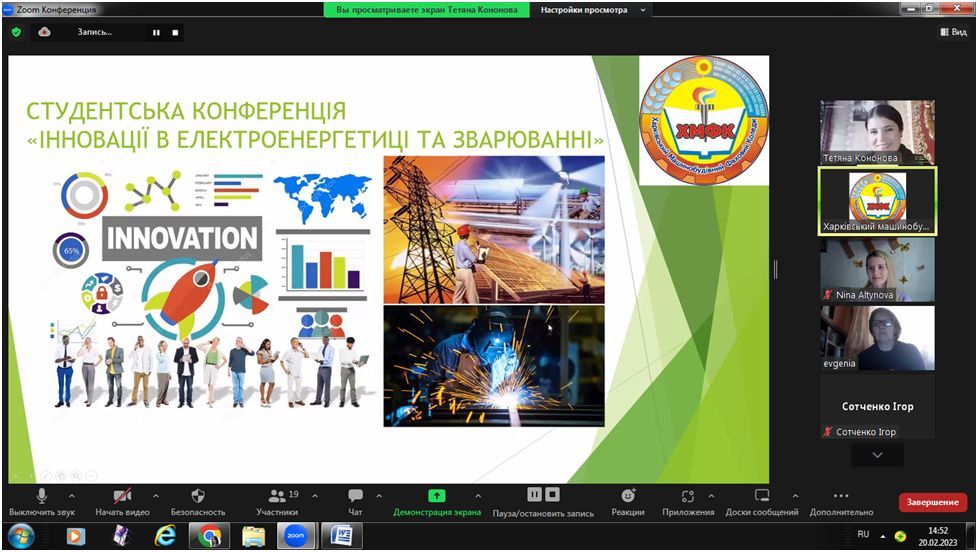Click the power lines photo on slide
The image size is (978, 552).
[x=494, y=230]
